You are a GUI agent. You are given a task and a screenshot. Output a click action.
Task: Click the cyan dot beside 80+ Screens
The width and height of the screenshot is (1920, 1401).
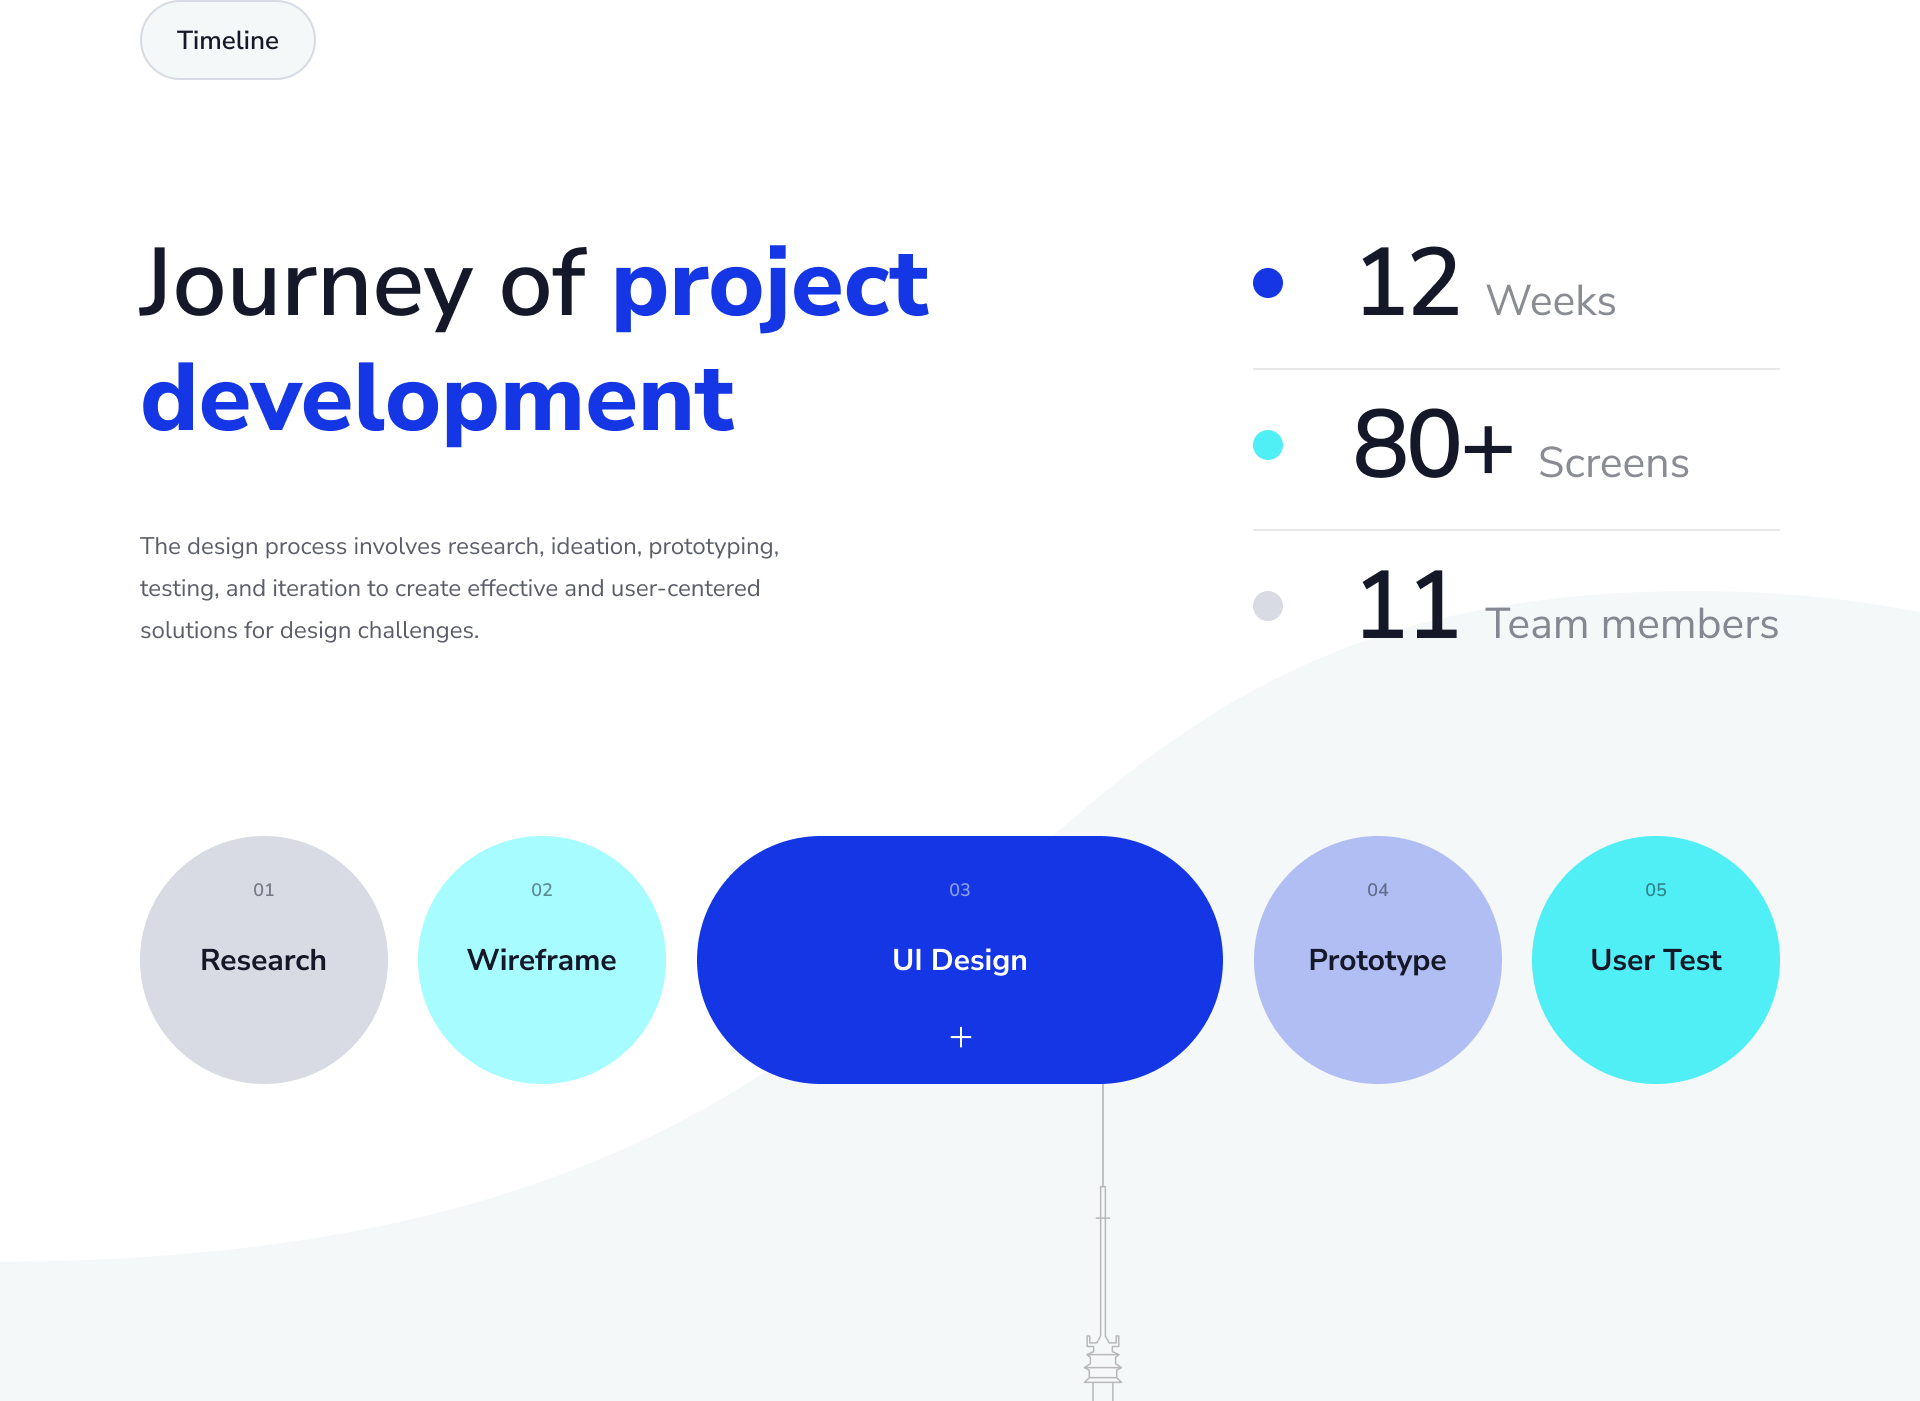1268,445
